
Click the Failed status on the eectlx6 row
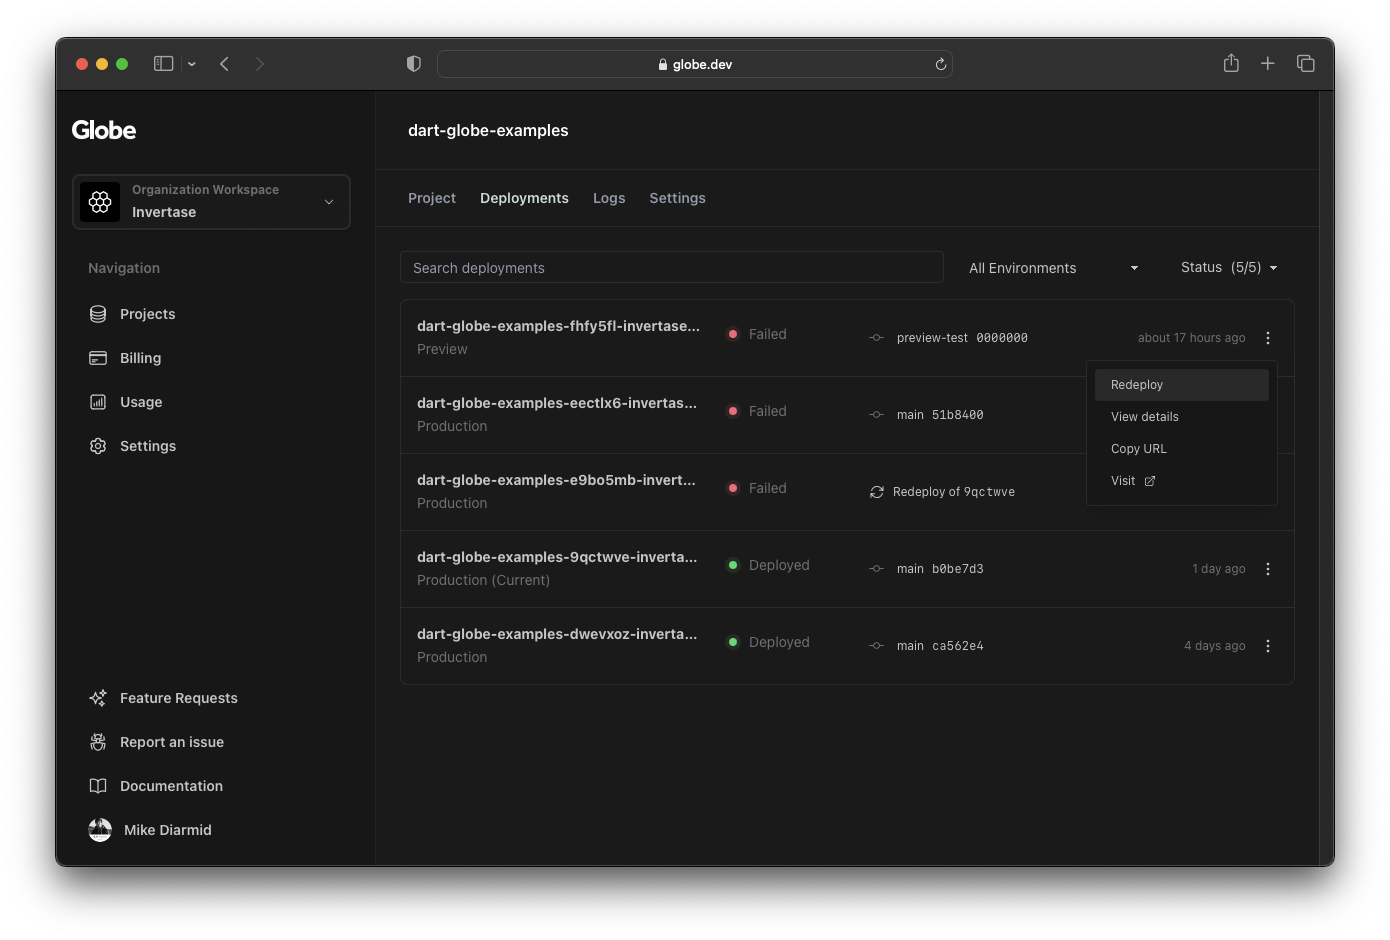[757, 411]
